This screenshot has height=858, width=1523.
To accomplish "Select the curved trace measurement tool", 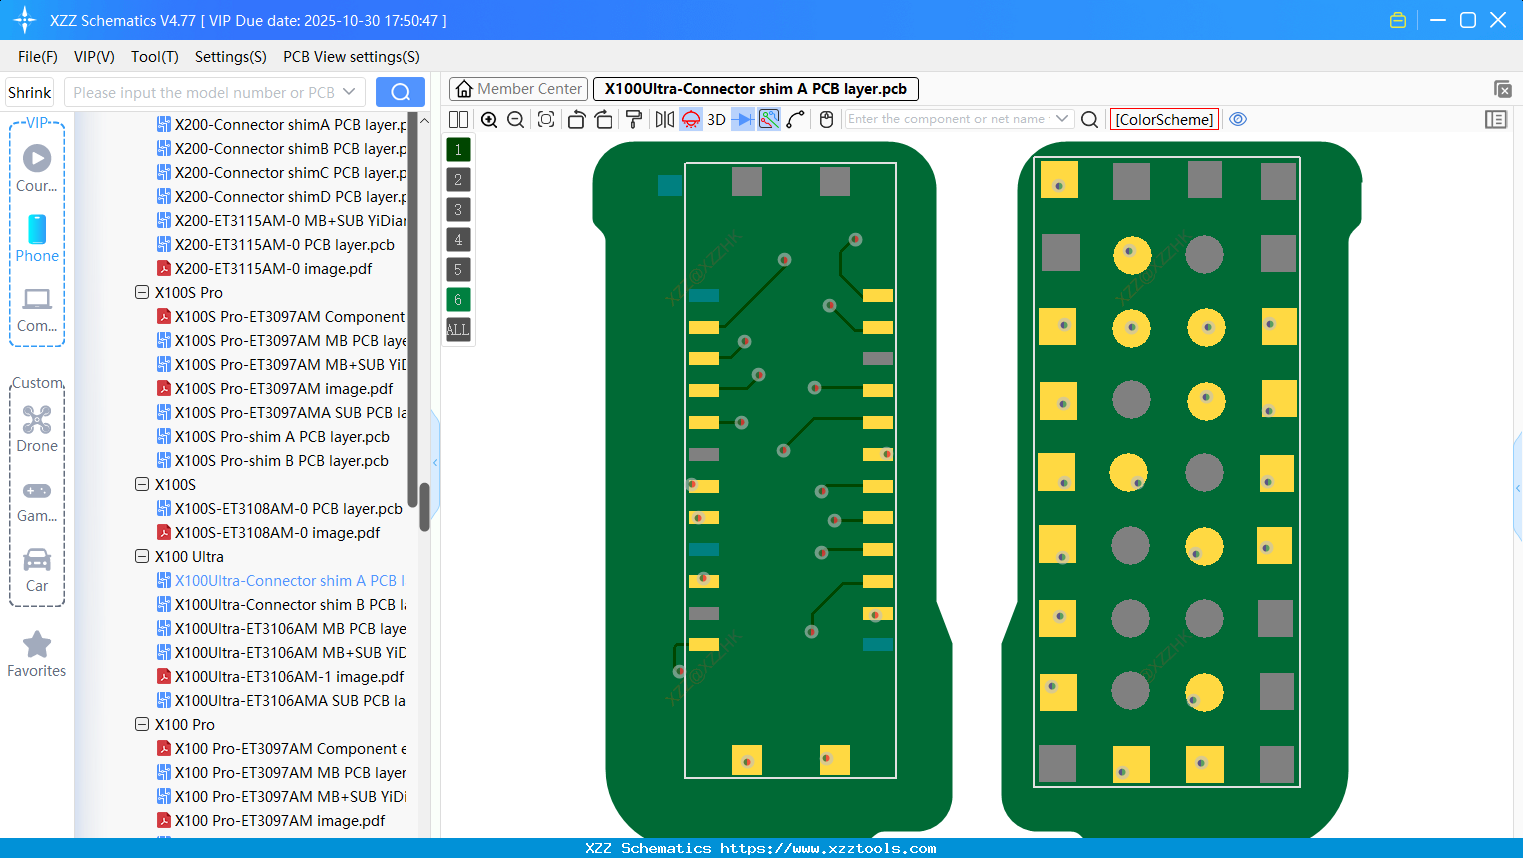I will [x=796, y=119].
